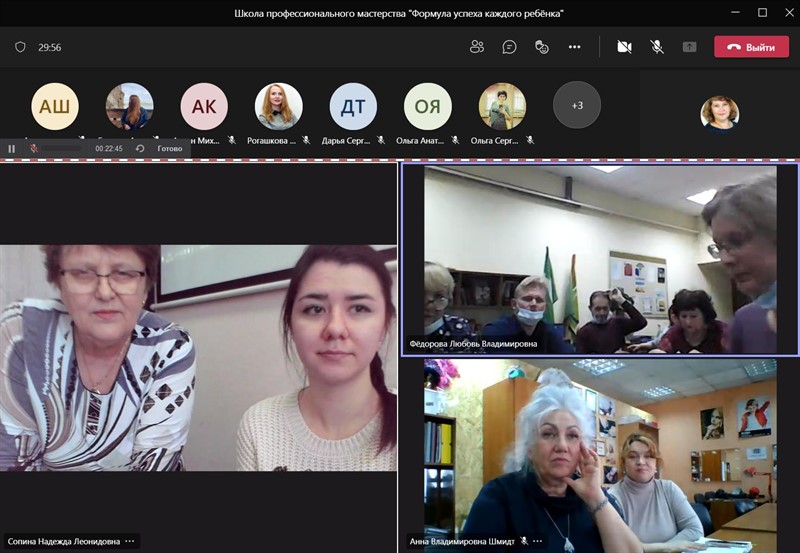Select Фёдорова Любовь Владимировна video tile

[600, 258]
